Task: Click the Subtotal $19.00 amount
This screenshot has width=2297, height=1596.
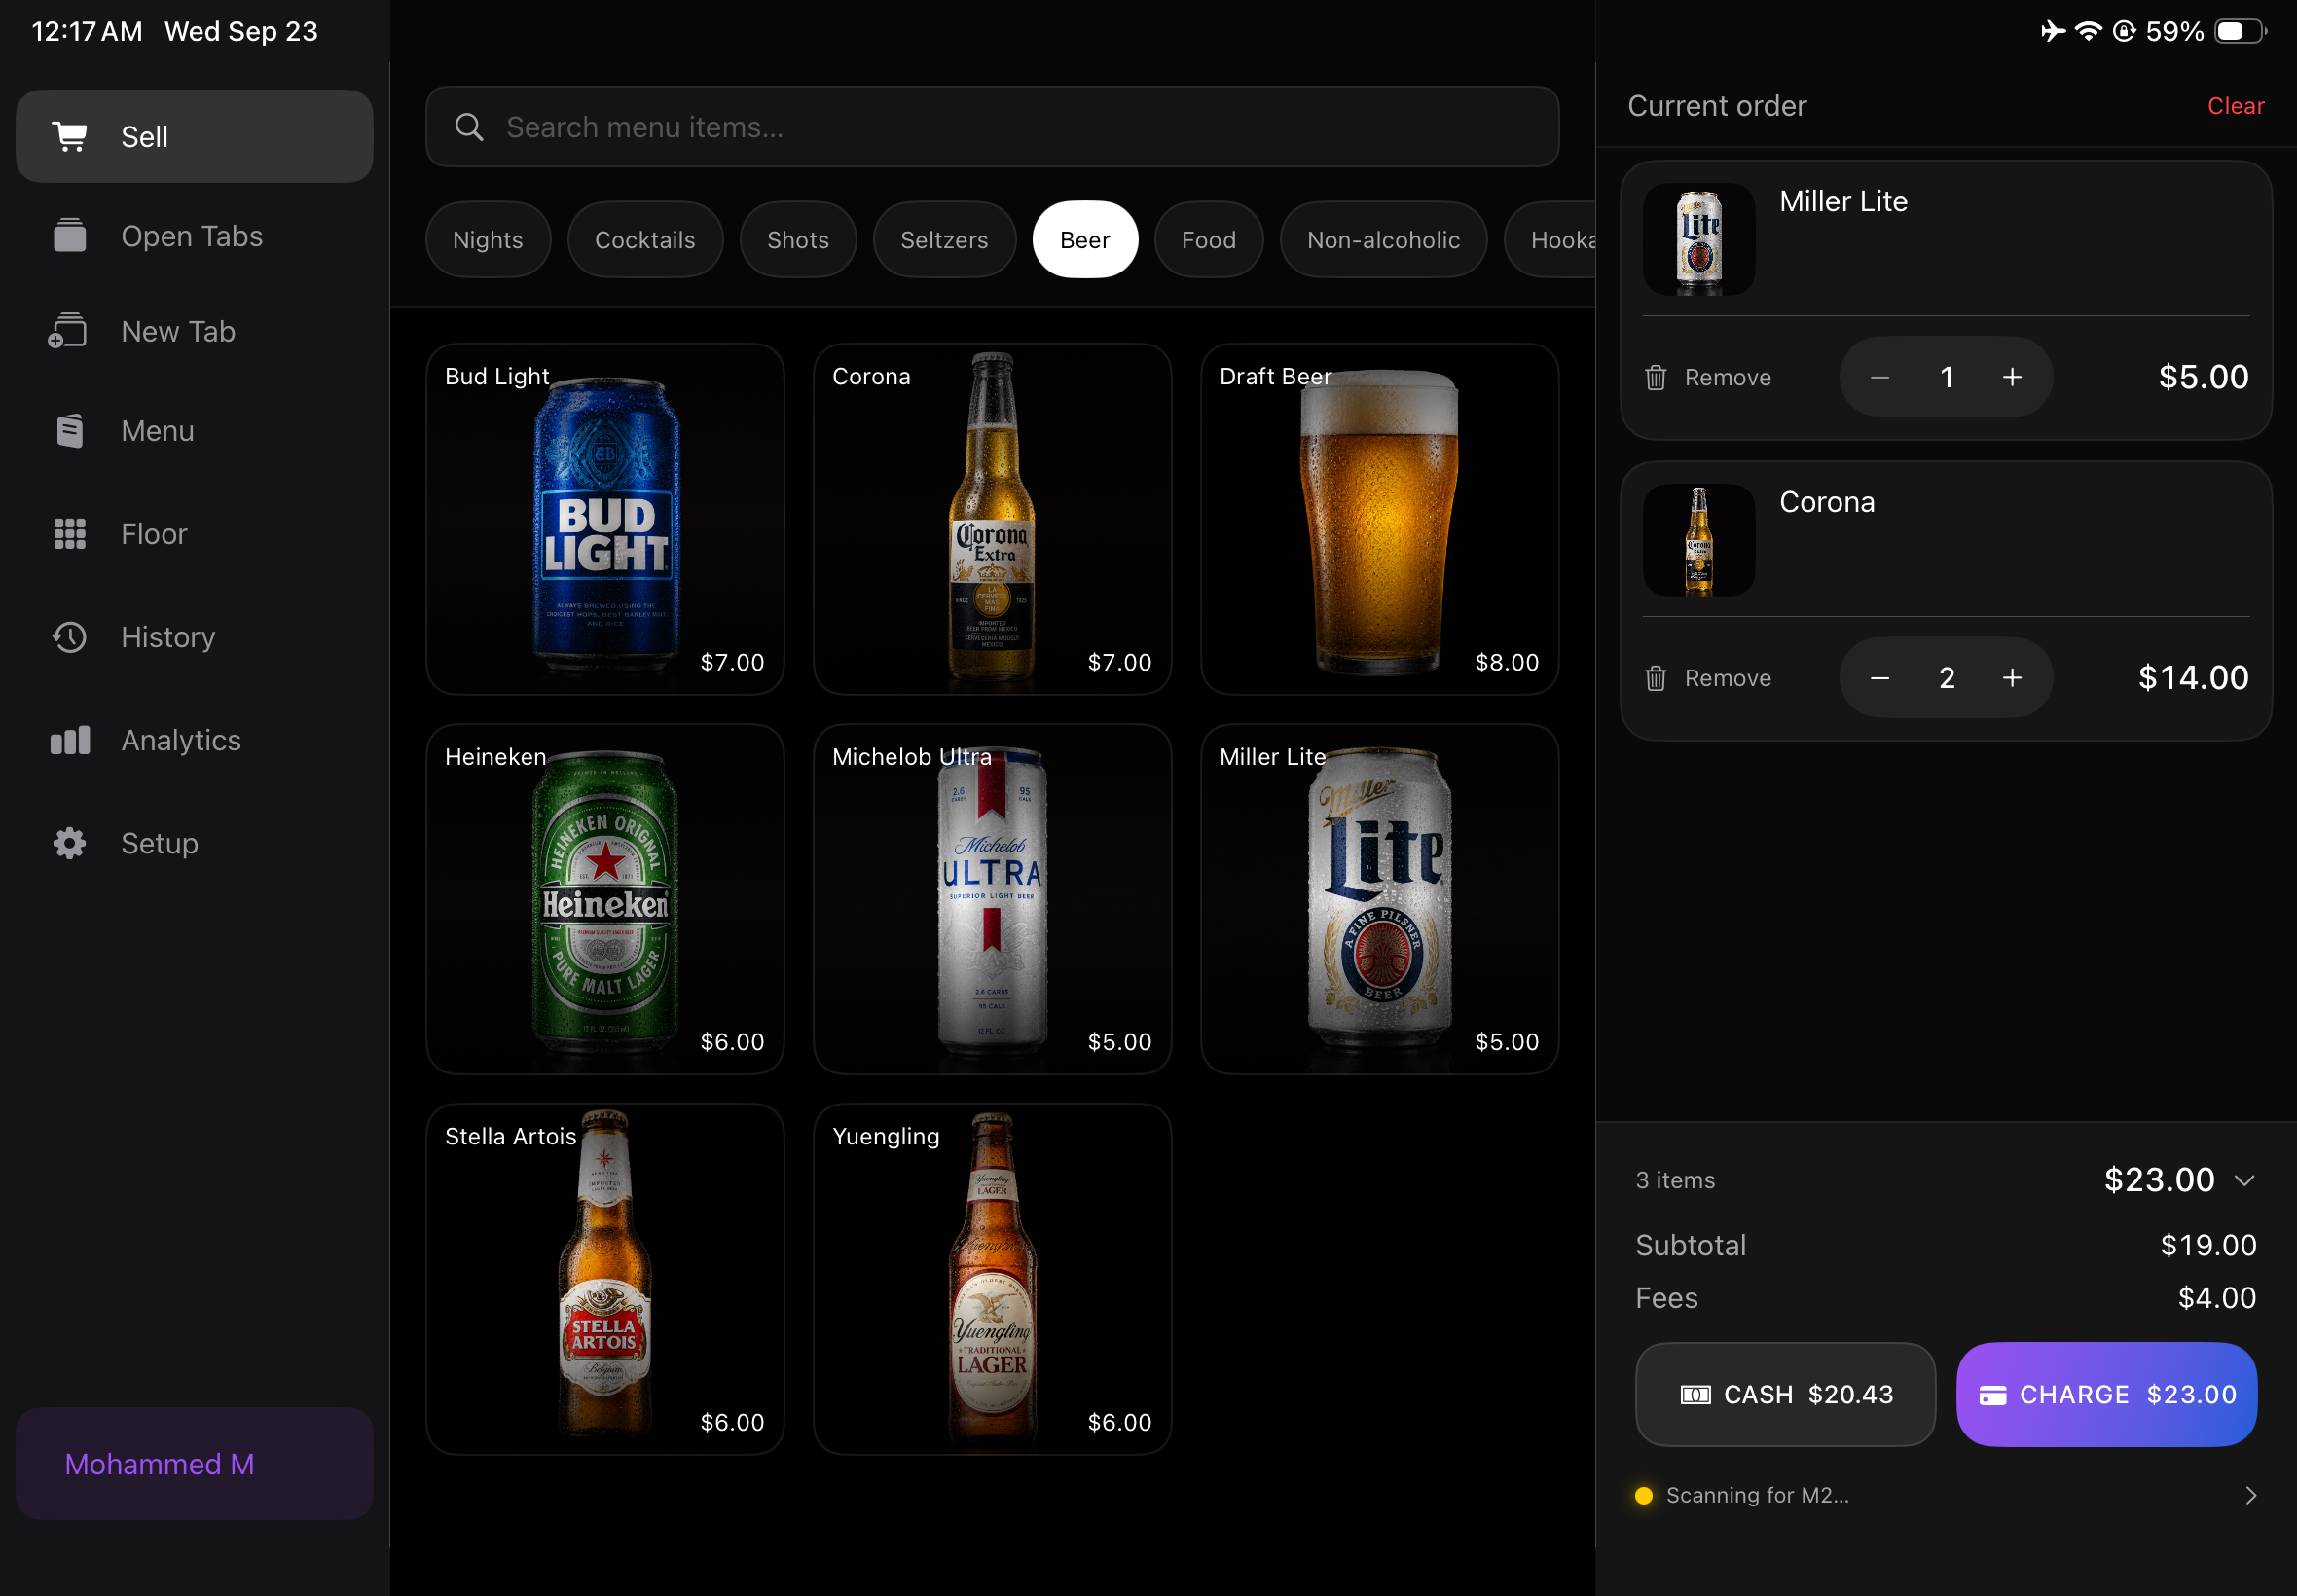Action: [2208, 1245]
